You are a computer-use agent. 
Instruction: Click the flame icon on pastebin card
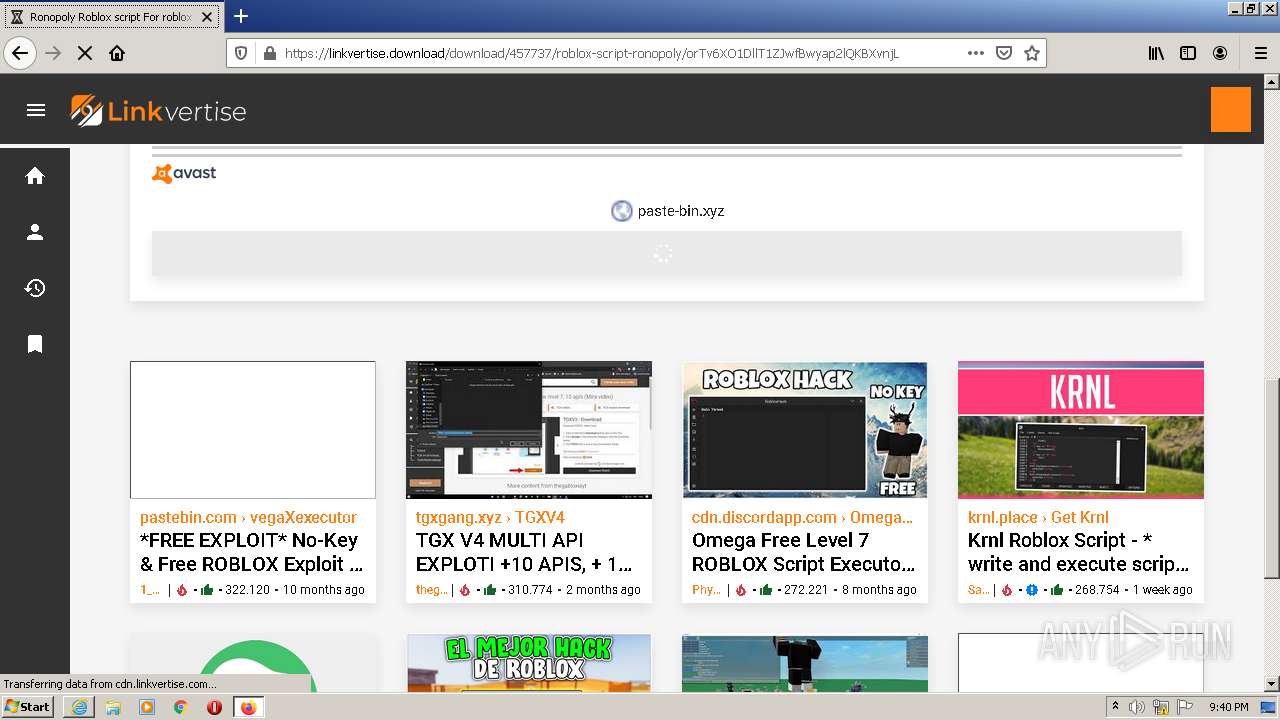[182, 590]
